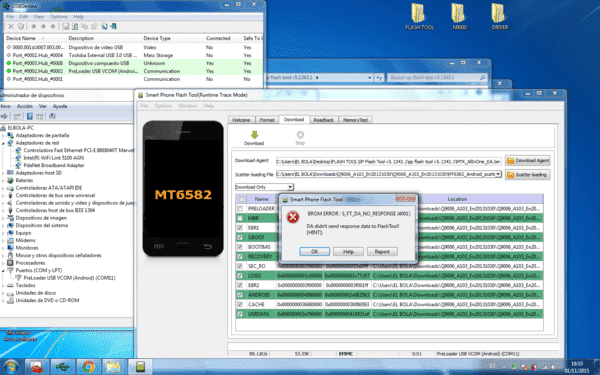This screenshot has height=375, width=600.
Task: Click the save icon in USBDeview toolbar
Action: 65,26
